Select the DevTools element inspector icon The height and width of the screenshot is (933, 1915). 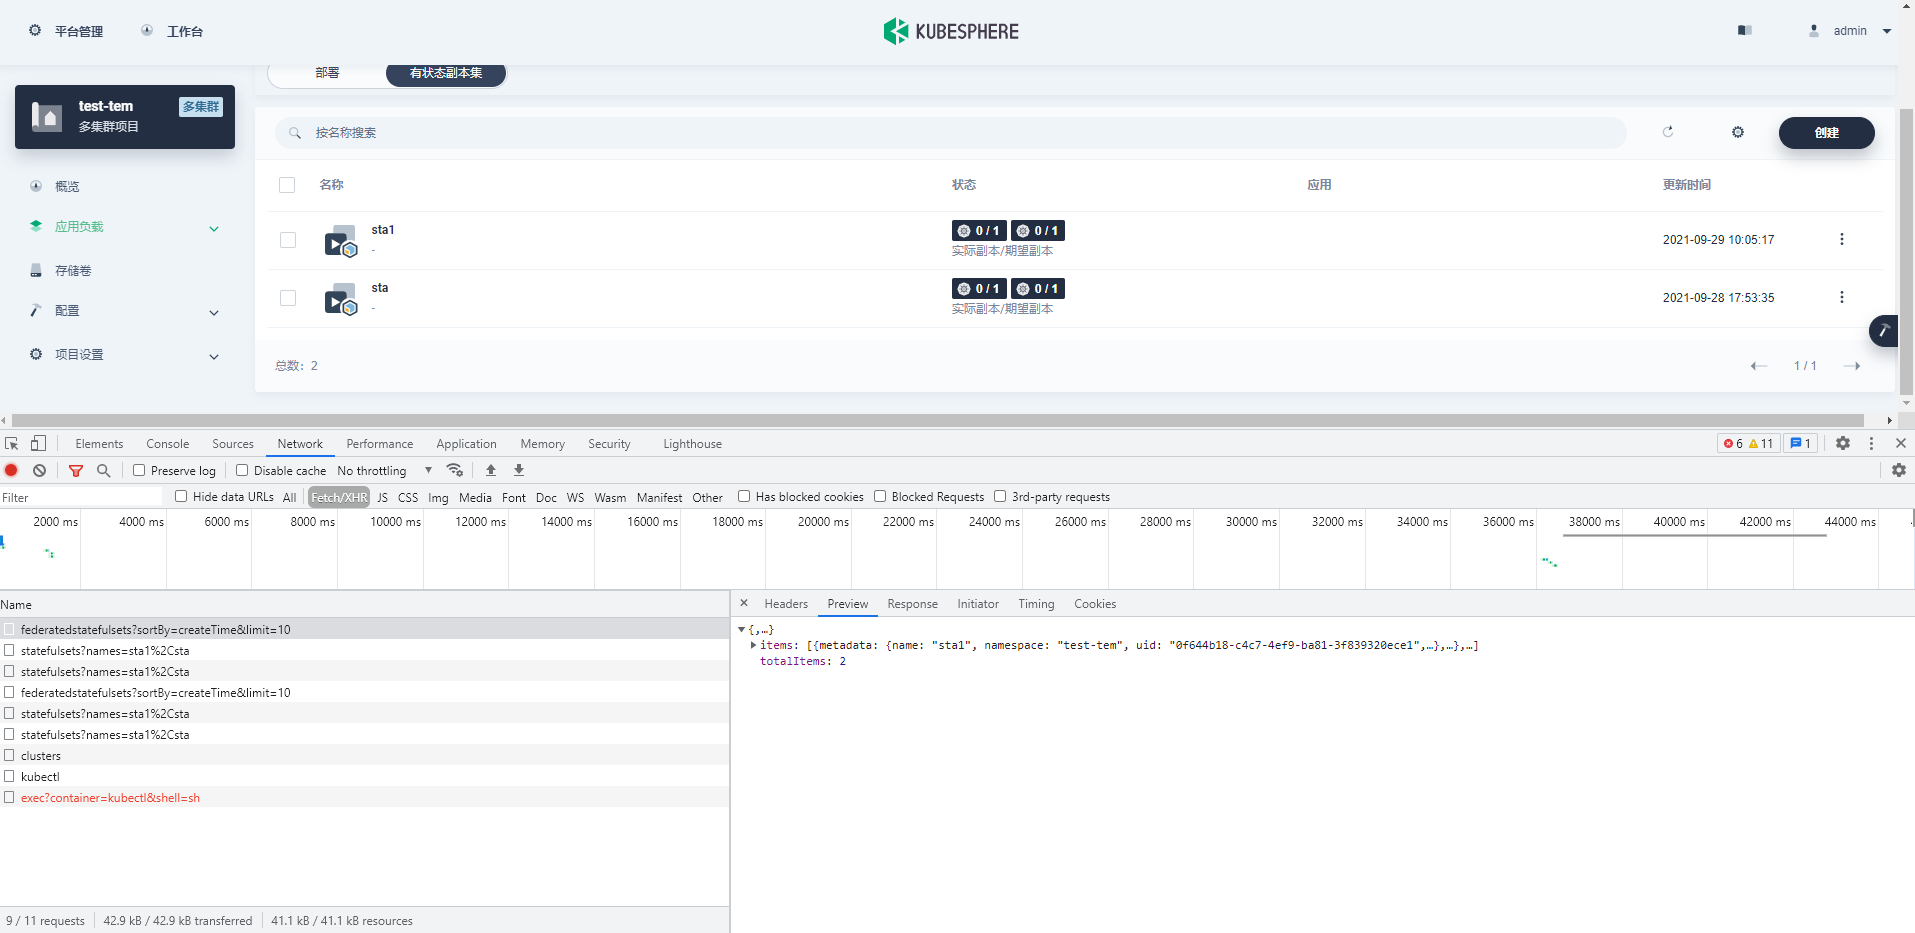click(x=12, y=443)
